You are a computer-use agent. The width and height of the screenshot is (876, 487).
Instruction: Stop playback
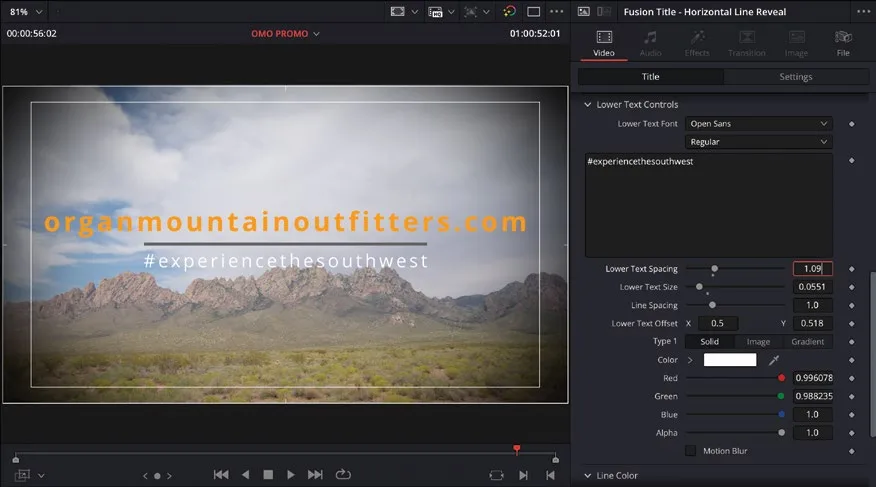tap(268, 475)
